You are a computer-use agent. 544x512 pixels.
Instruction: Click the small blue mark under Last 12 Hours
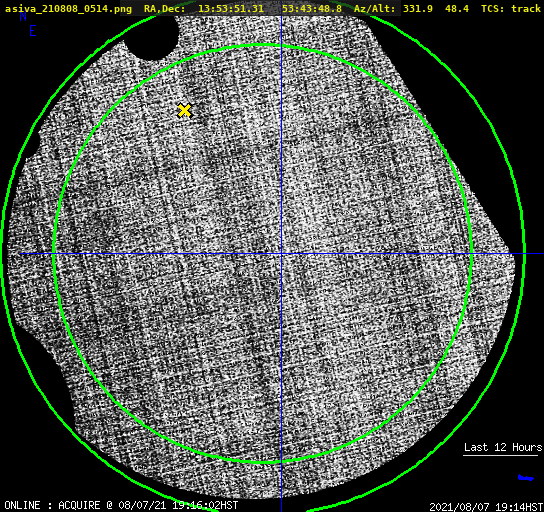tap(526, 478)
